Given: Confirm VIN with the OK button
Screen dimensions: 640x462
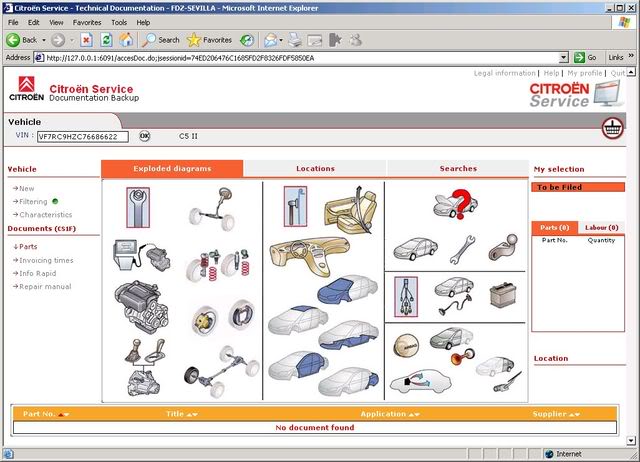Looking at the screenshot, I should 144,136.
